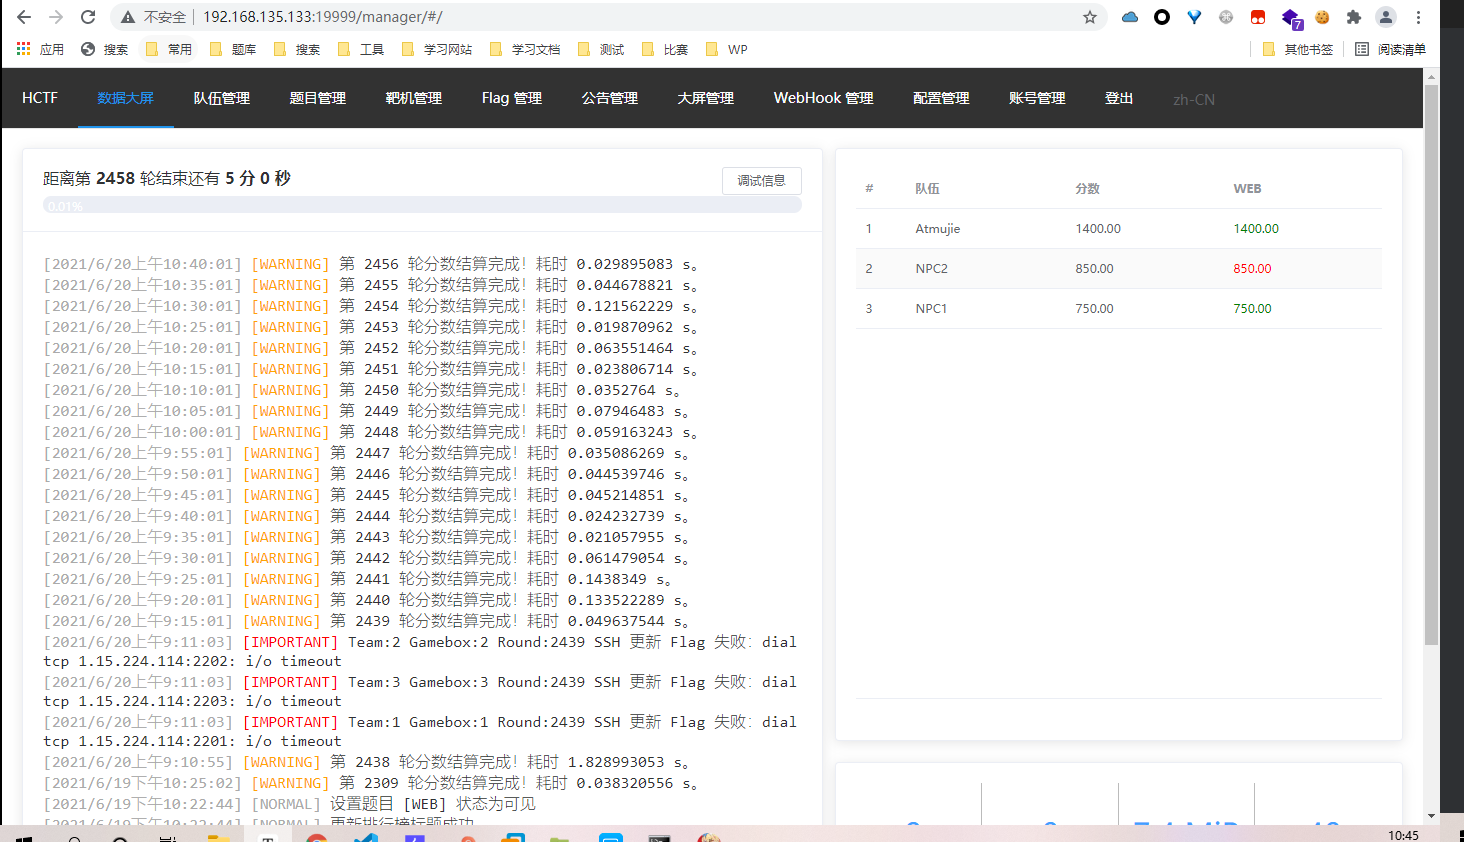Expand the 学习网站 bookmark folder

pyautogui.click(x=437, y=49)
